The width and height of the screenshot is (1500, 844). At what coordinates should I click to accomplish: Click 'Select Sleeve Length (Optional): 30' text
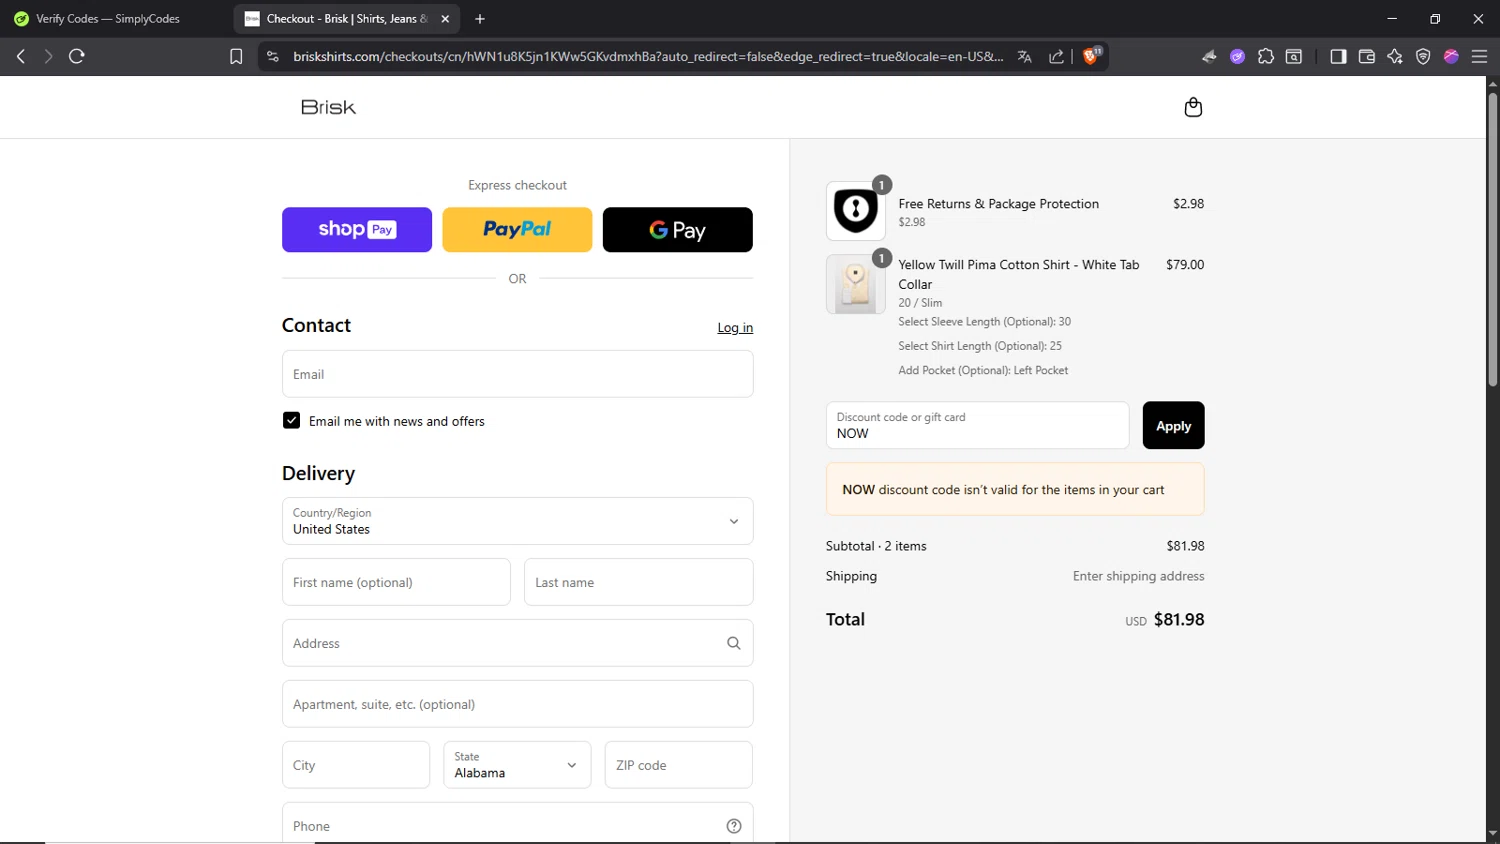(x=984, y=322)
